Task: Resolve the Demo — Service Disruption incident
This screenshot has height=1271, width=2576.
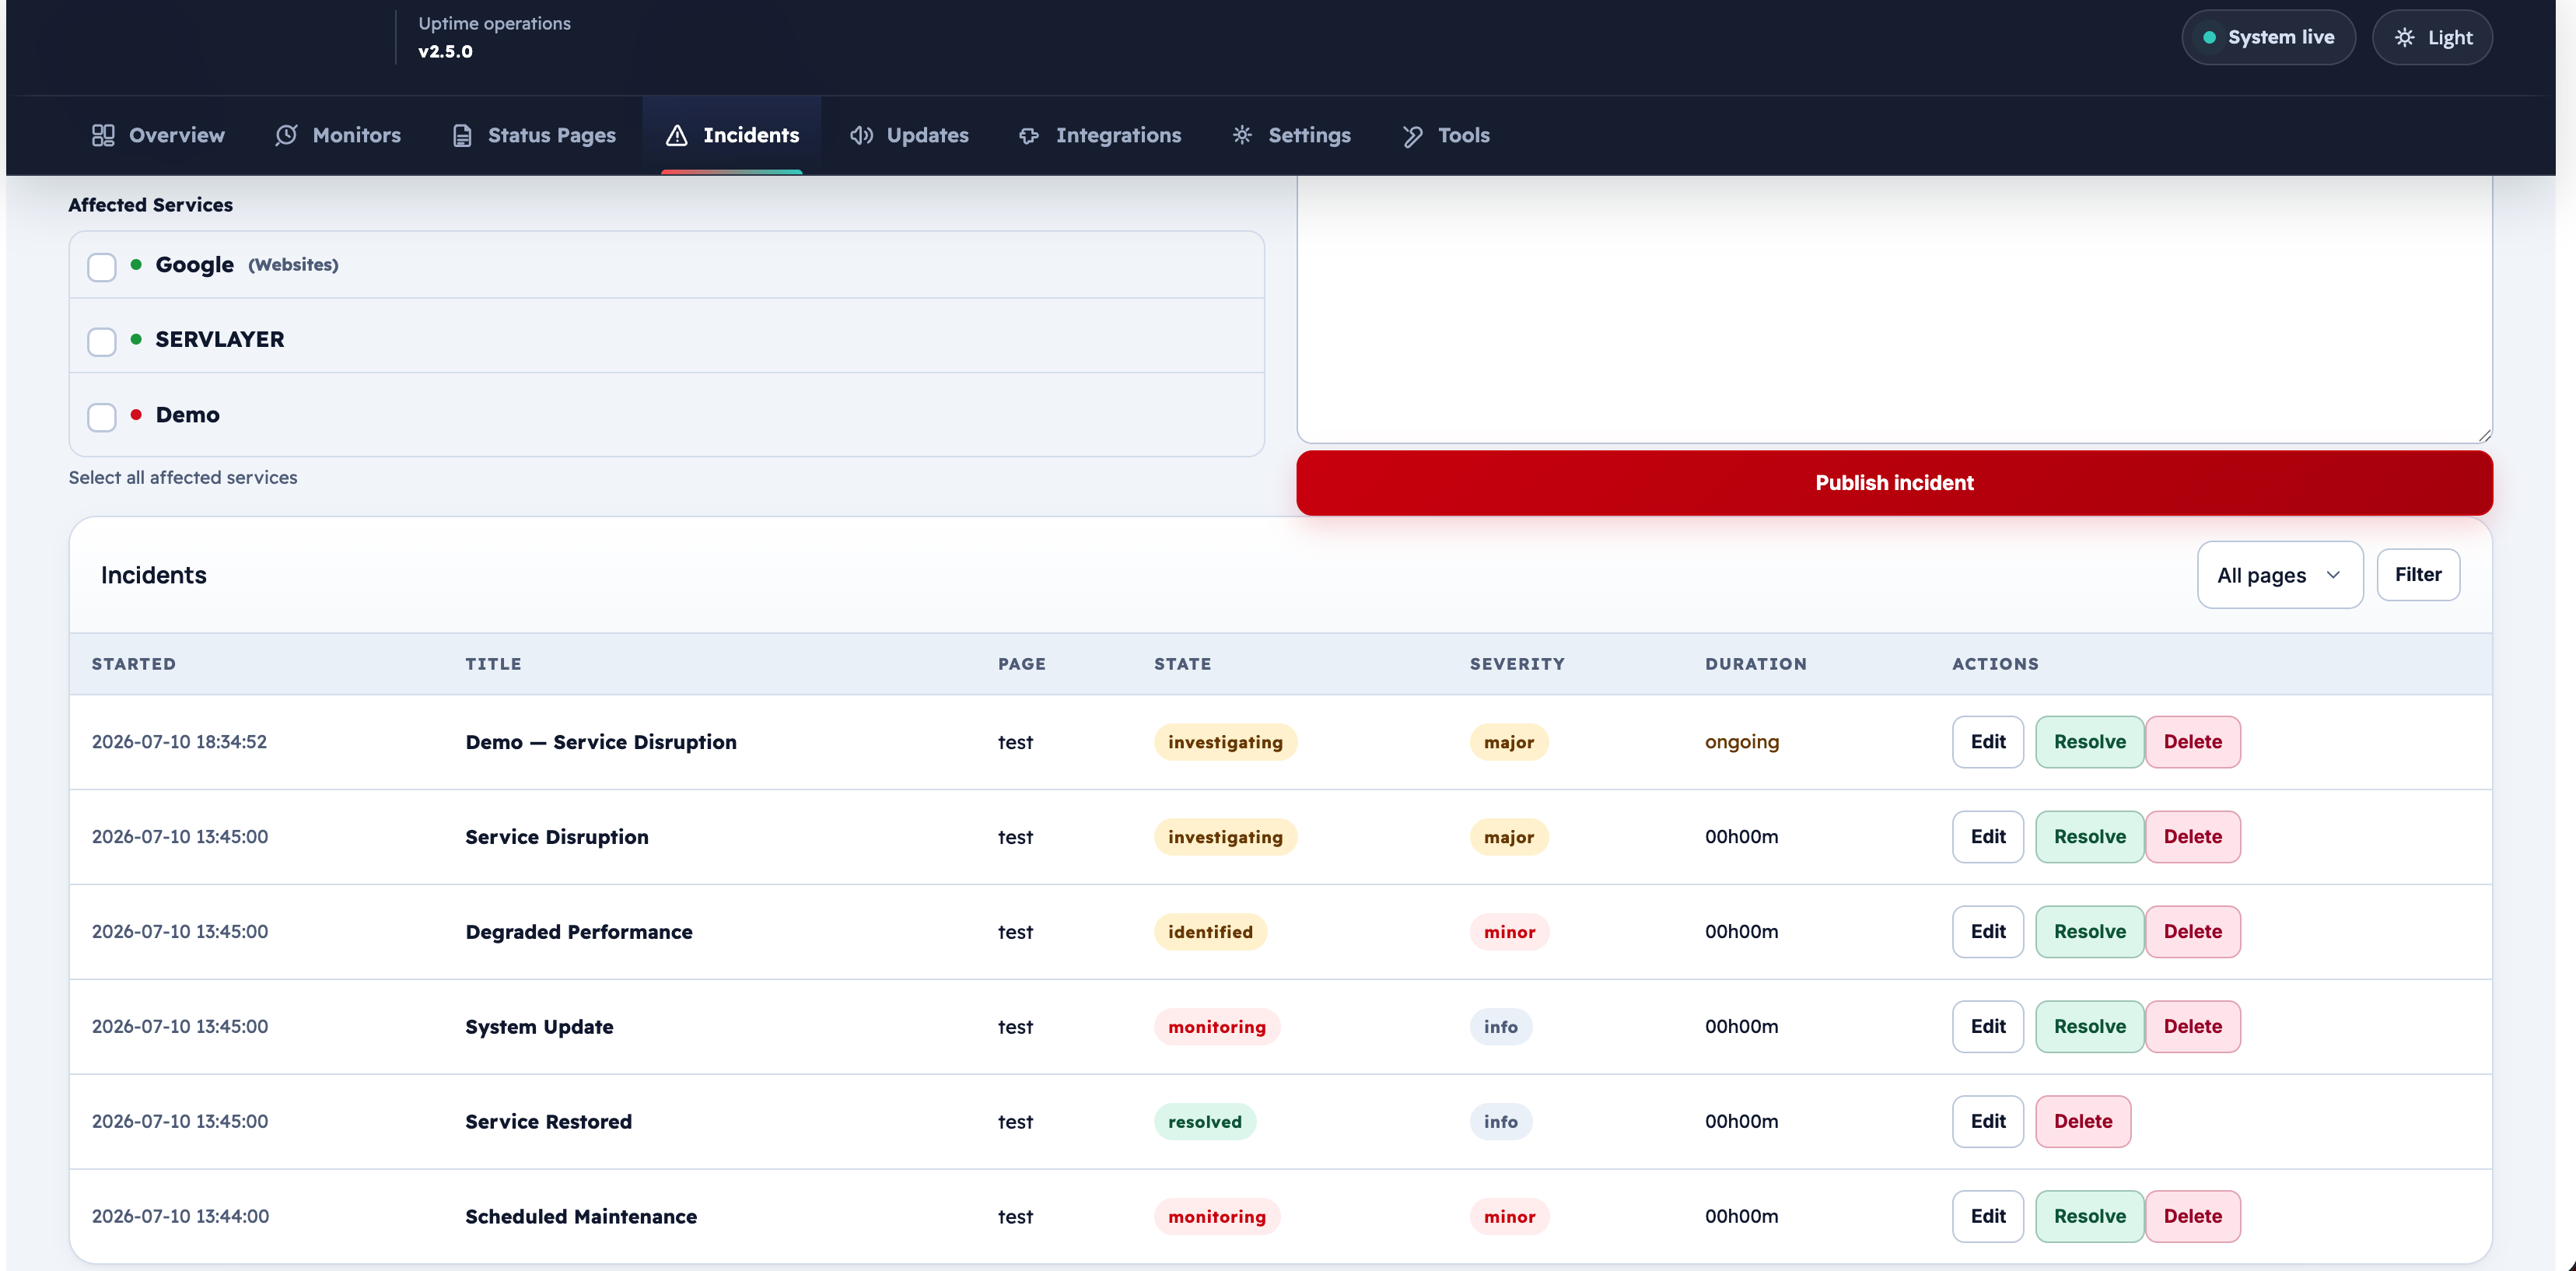Action: point(2089,742)
